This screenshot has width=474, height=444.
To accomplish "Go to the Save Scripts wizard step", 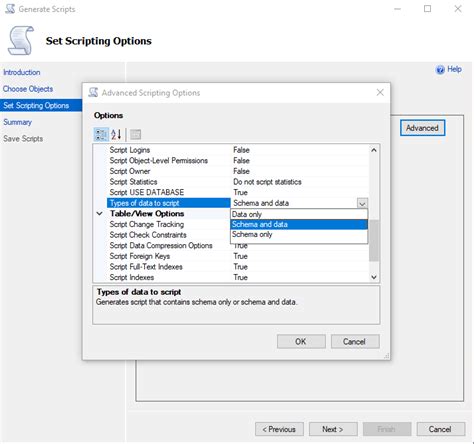I will coord(23,139).
